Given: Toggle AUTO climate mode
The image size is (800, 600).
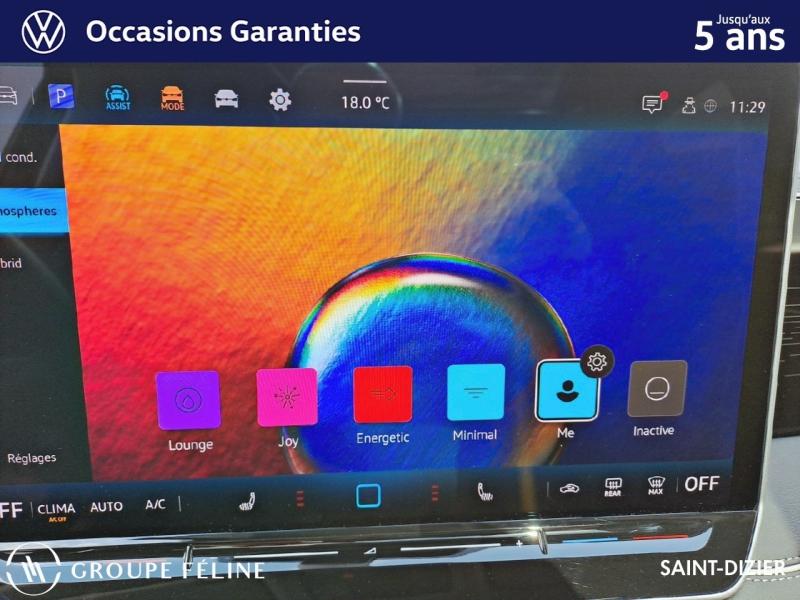Looking at the screenshot, I should click(x=106, y=507).
